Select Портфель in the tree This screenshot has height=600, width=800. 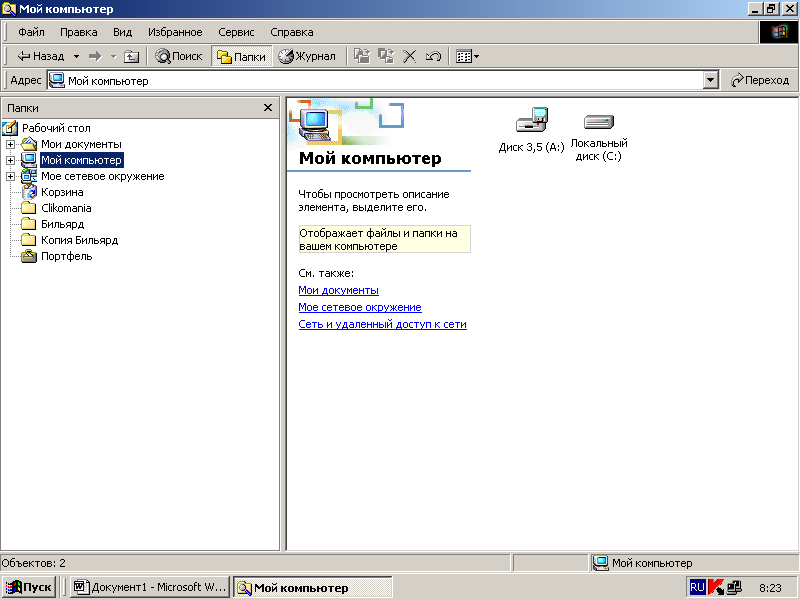pos(67,256)
